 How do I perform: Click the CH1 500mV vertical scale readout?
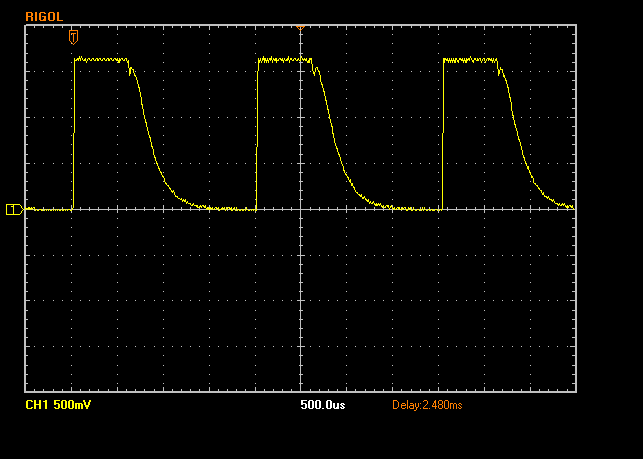58,405
